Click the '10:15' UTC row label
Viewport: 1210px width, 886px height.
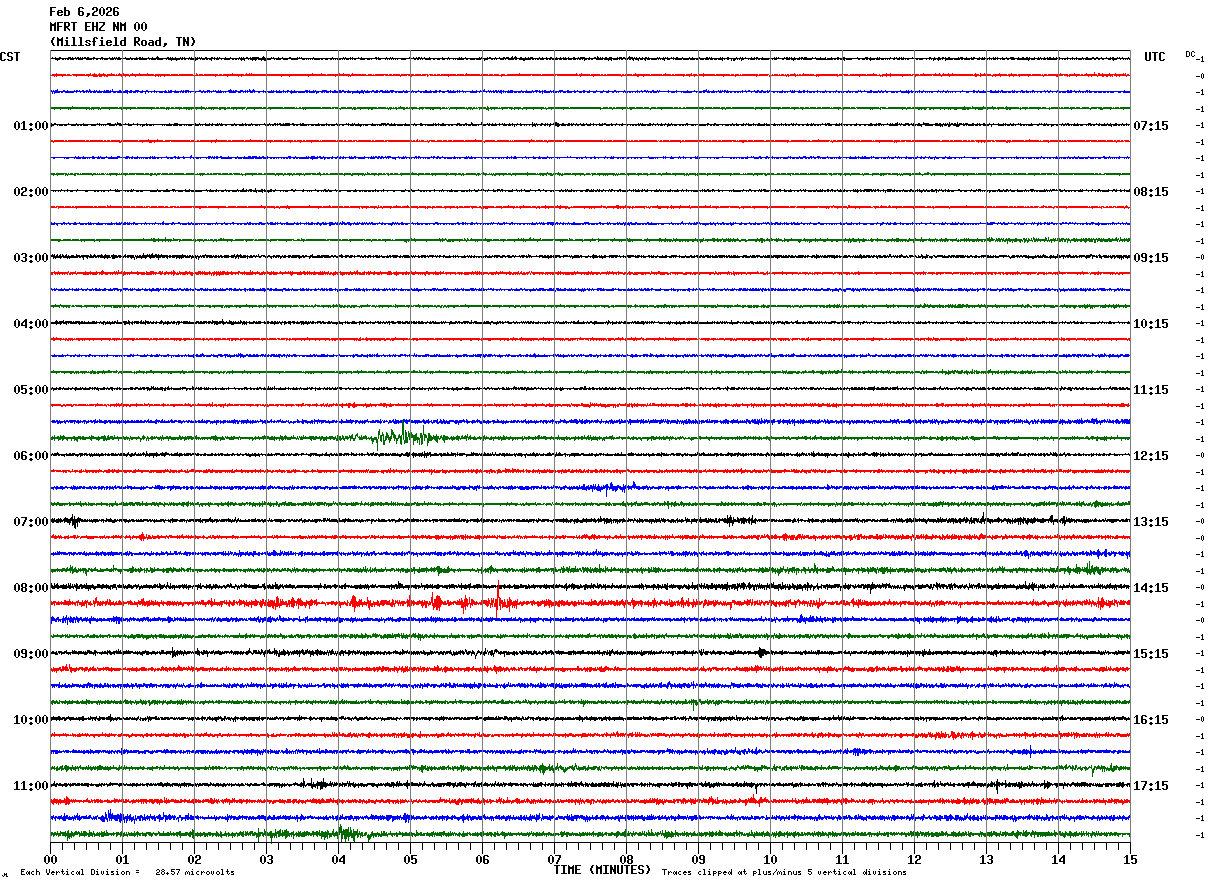tap(1151, 324)
